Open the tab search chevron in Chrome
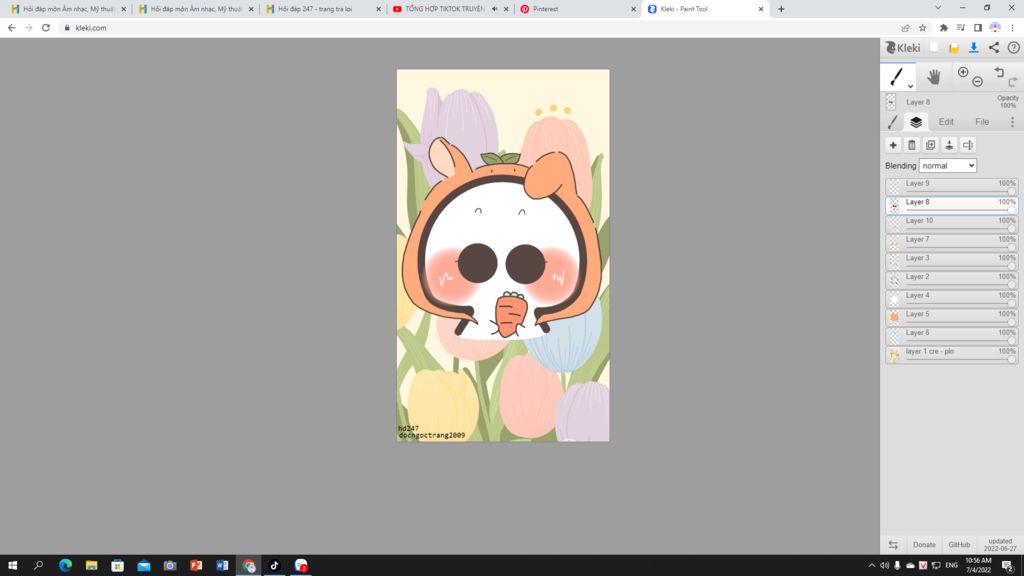The image size is (1024, 576). click(x=938, y=8)
